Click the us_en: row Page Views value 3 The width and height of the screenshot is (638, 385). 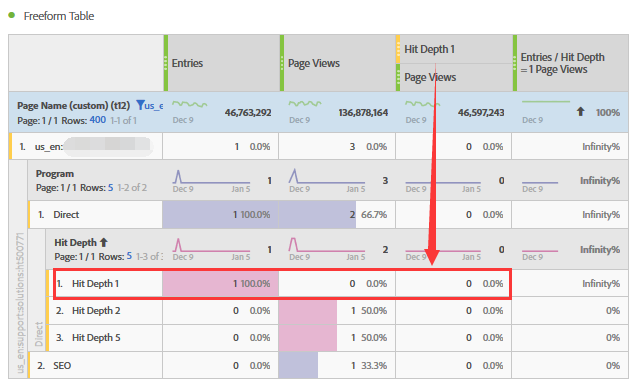352,147
